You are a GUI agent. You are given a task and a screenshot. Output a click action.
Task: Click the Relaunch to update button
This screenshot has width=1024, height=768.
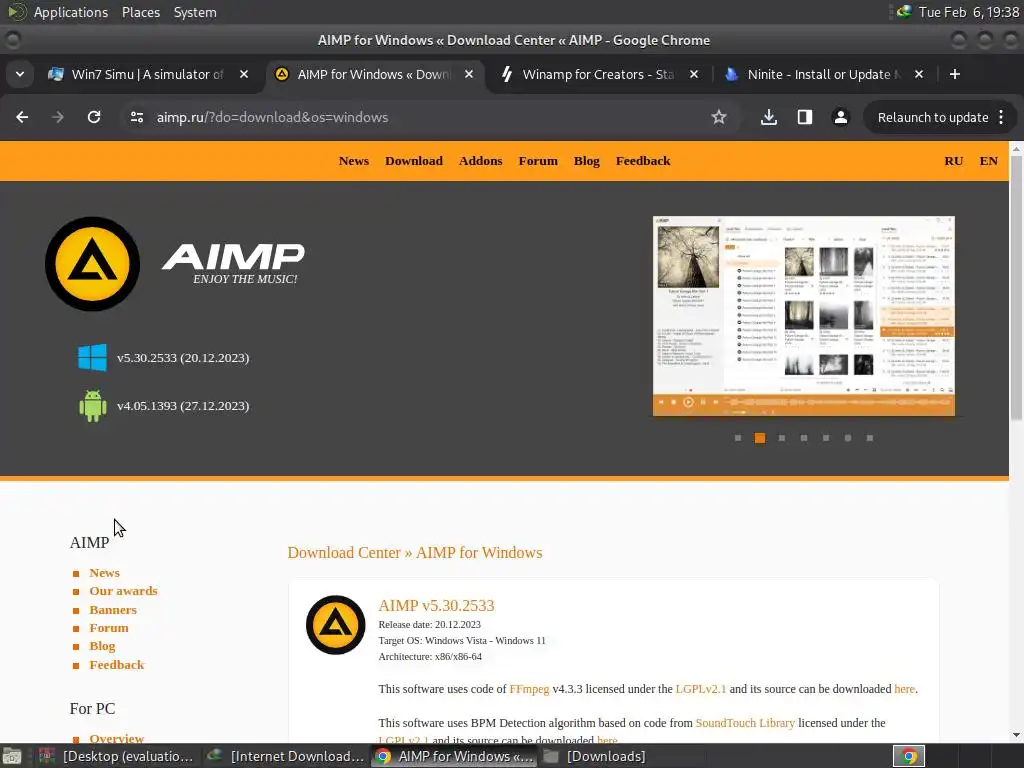click(933, 117)
